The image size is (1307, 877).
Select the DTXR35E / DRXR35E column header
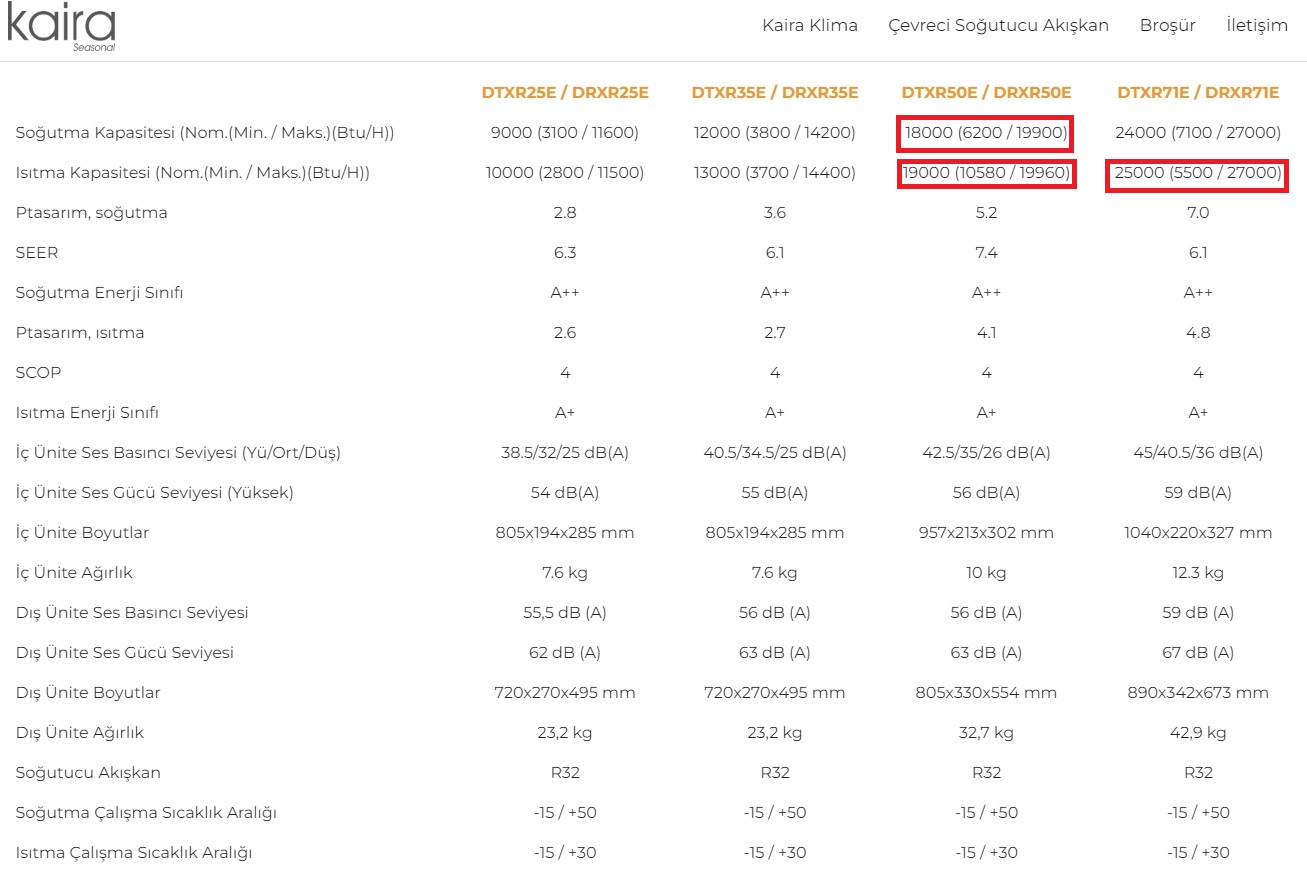775,93
